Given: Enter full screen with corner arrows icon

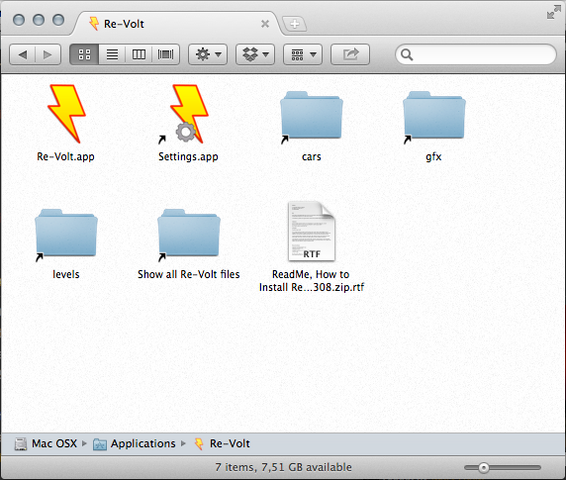Looking at the screenshot, I should (554, 12).
